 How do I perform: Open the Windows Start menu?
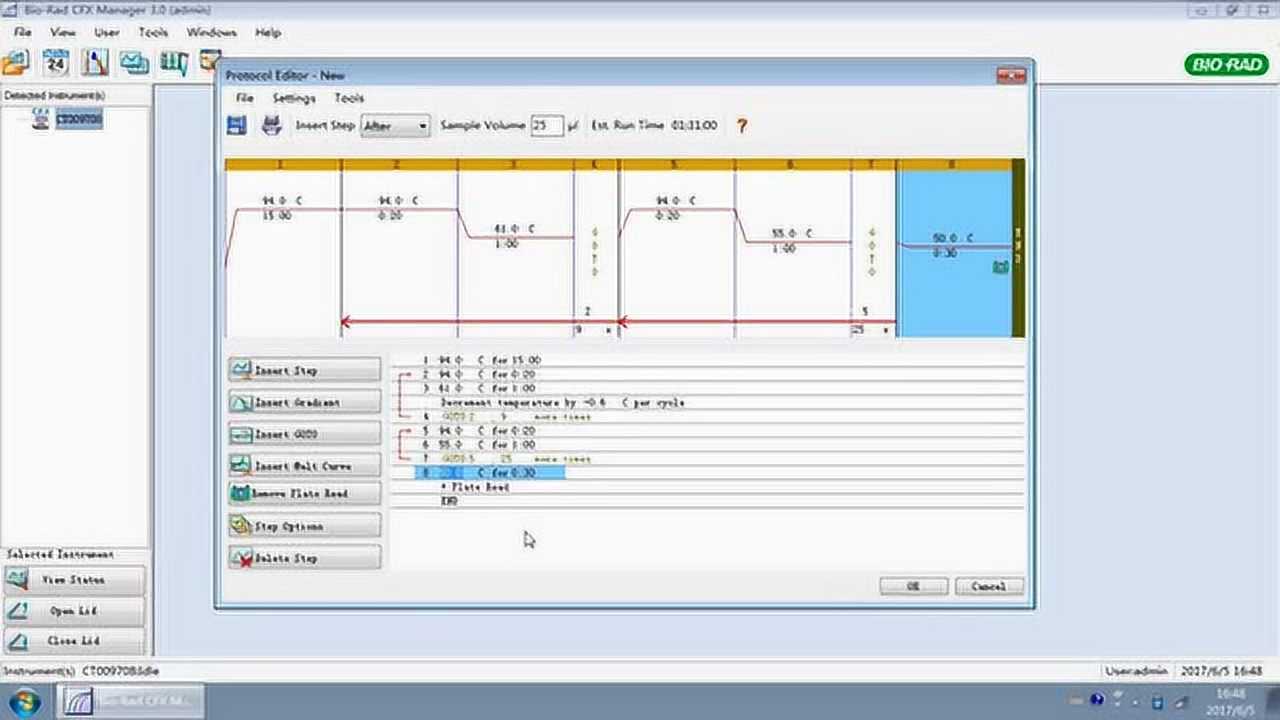[25, 701]
